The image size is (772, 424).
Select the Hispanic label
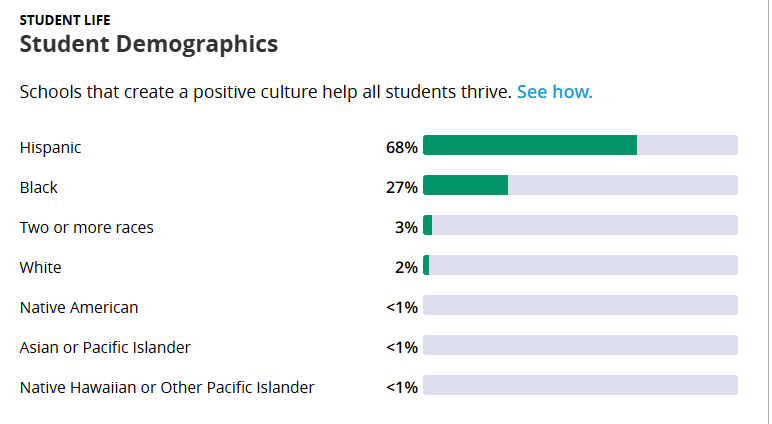coord(50,148)
